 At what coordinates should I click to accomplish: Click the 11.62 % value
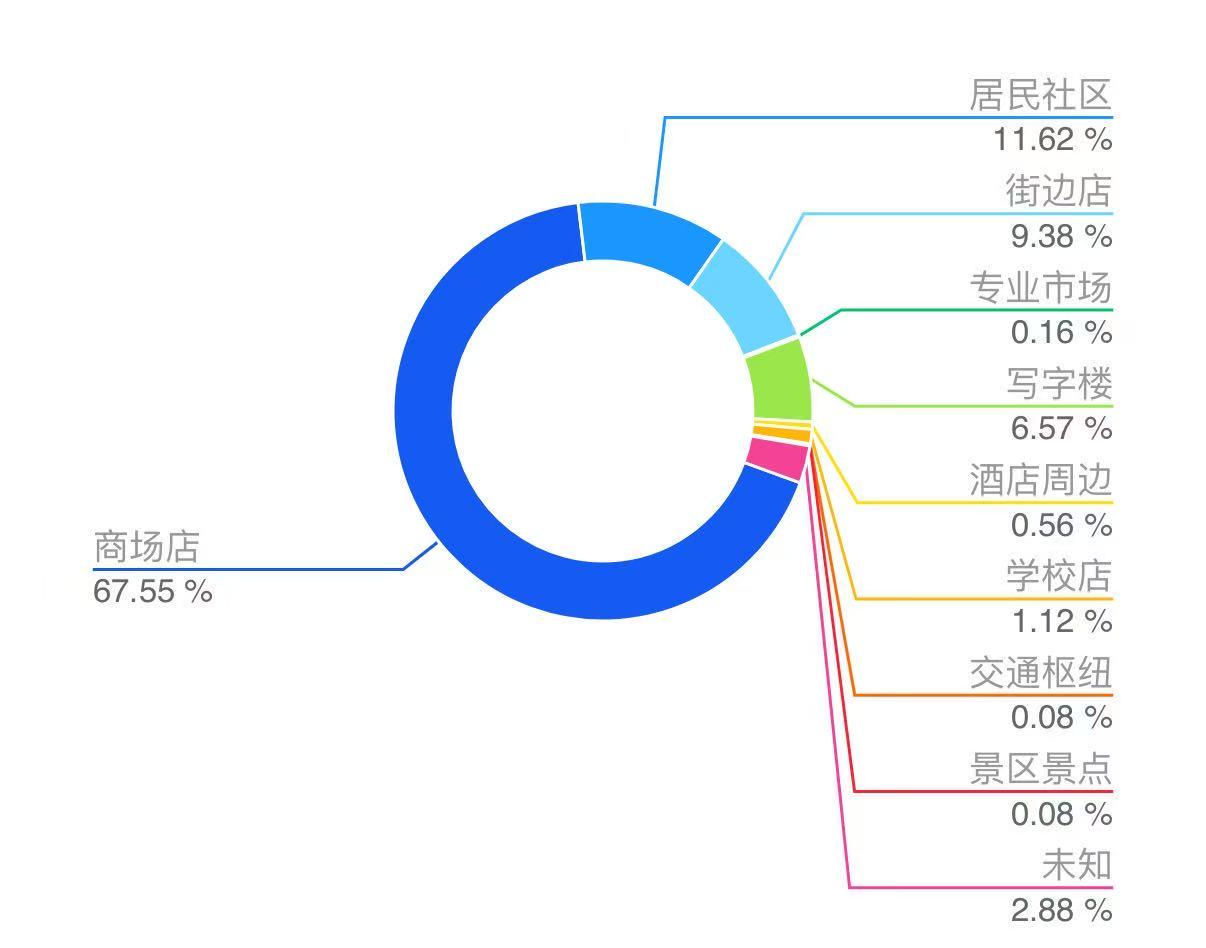coord(1052,139)
